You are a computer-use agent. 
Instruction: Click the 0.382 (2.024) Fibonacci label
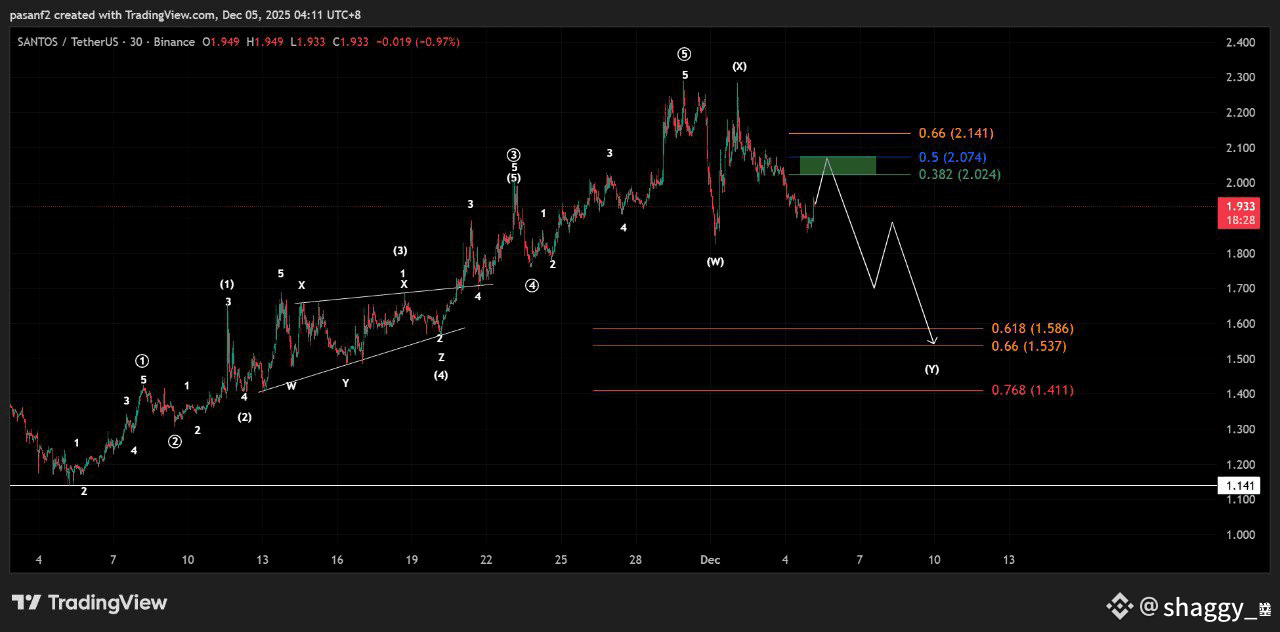959,174
